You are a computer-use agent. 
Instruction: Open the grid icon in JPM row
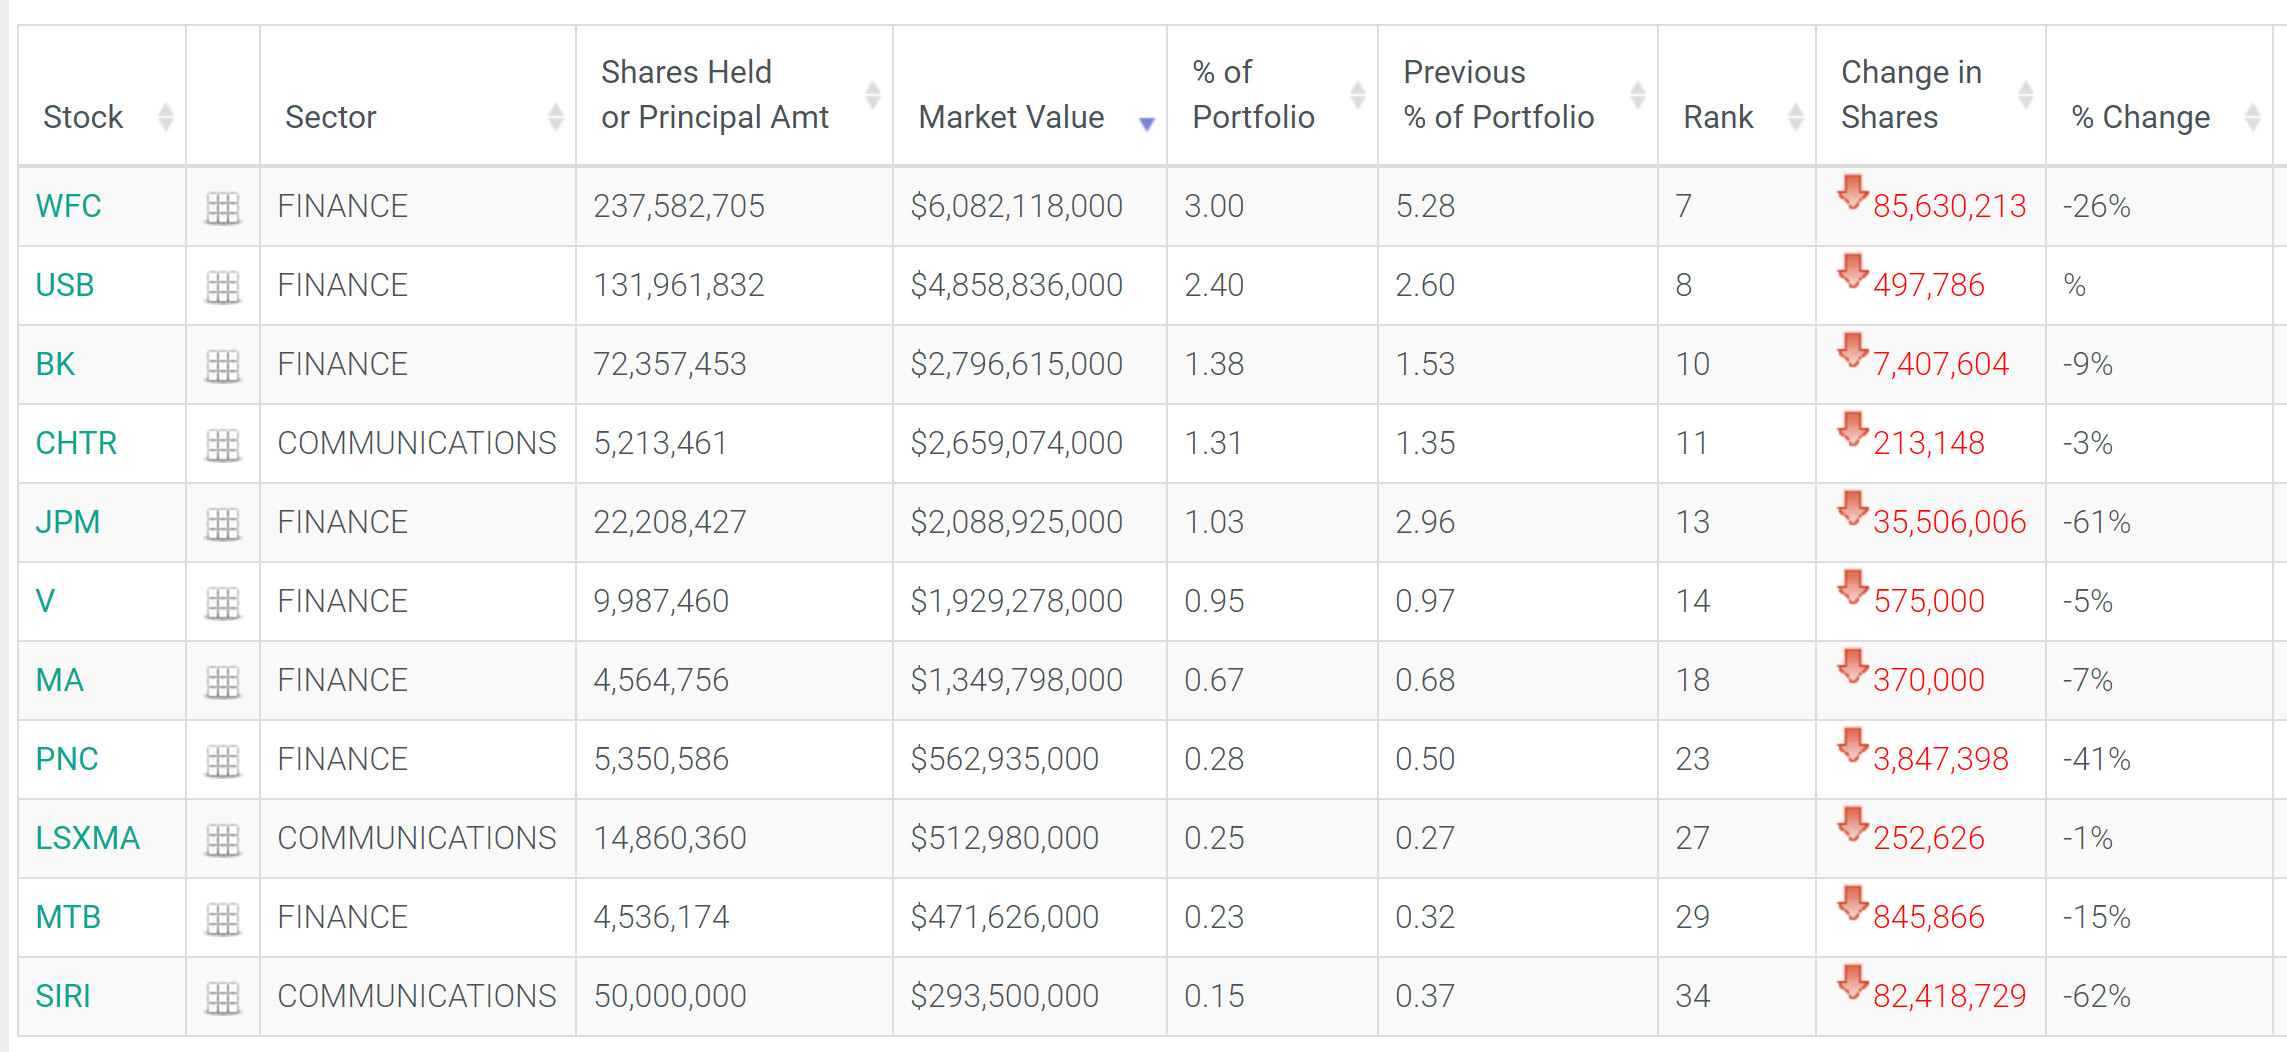click(222, 524)
